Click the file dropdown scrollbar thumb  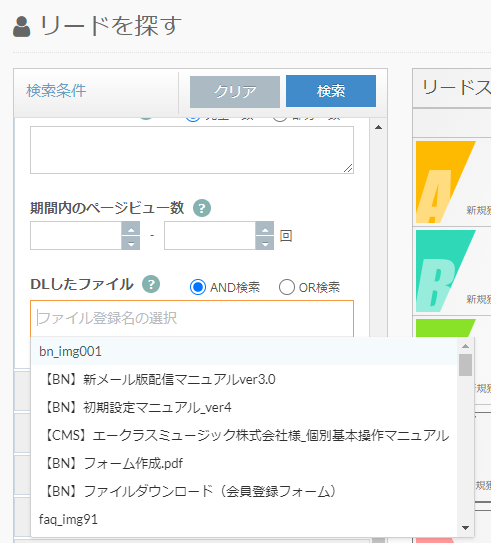(465, 365)
